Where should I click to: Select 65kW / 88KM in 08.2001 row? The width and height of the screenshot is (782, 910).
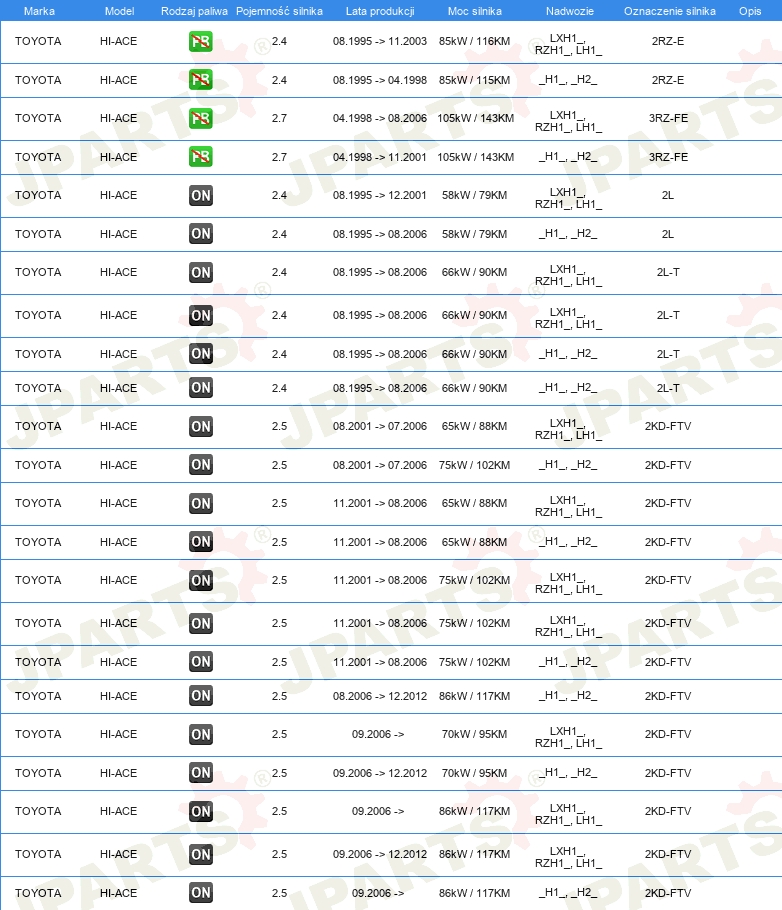coord(474,427)
